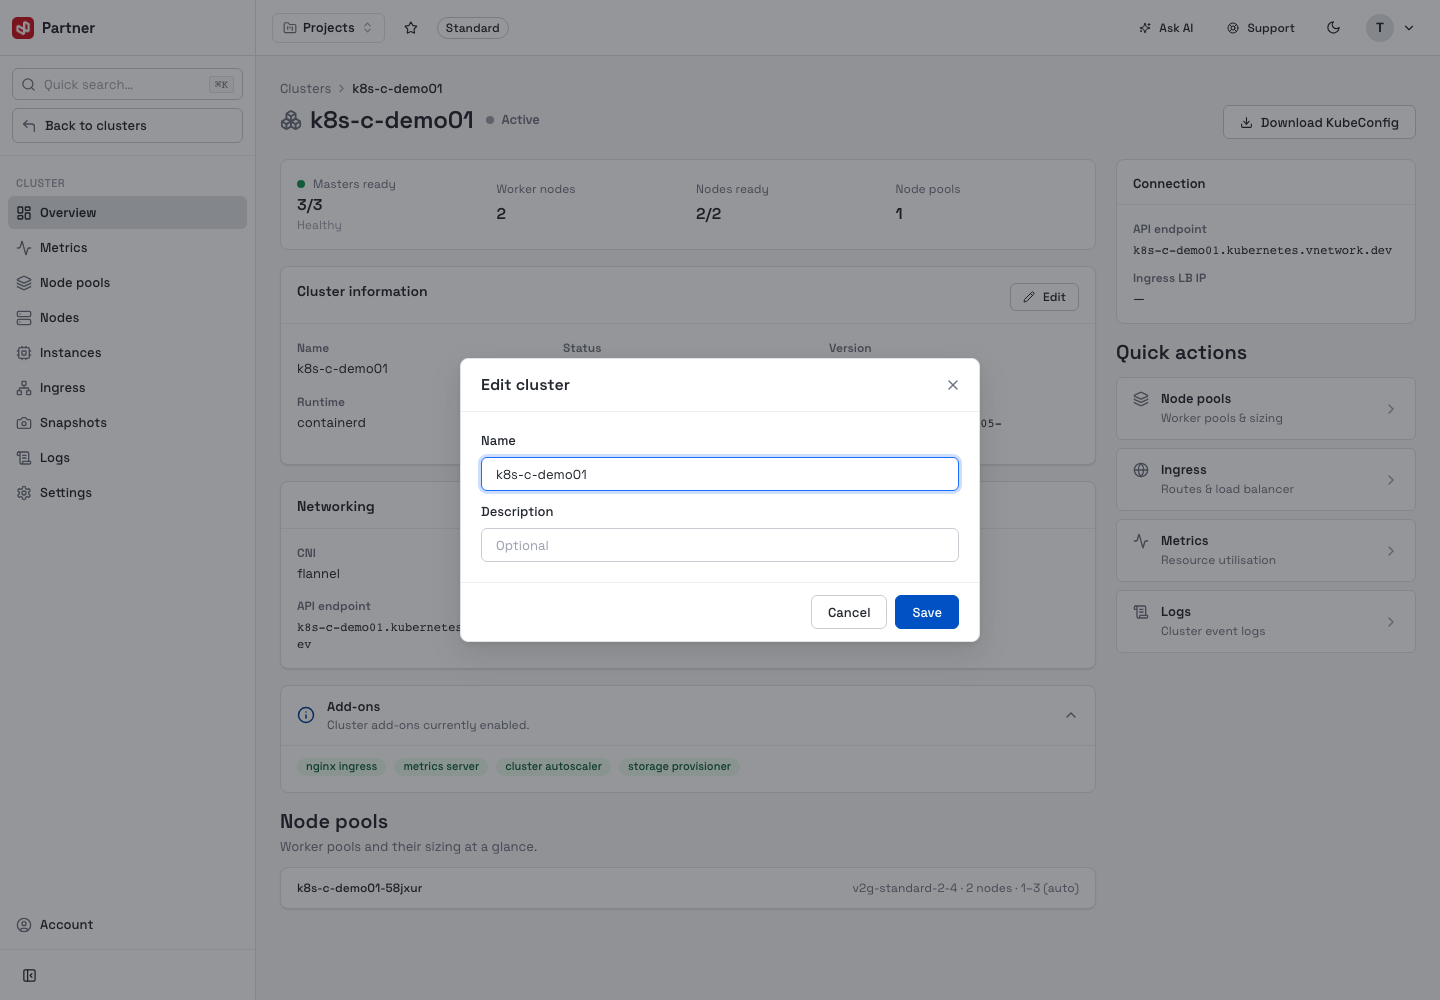Open Nodes in the sidebar
Image resolution: width=1440 pixels, height=1000 pixels.
[127, 317]
